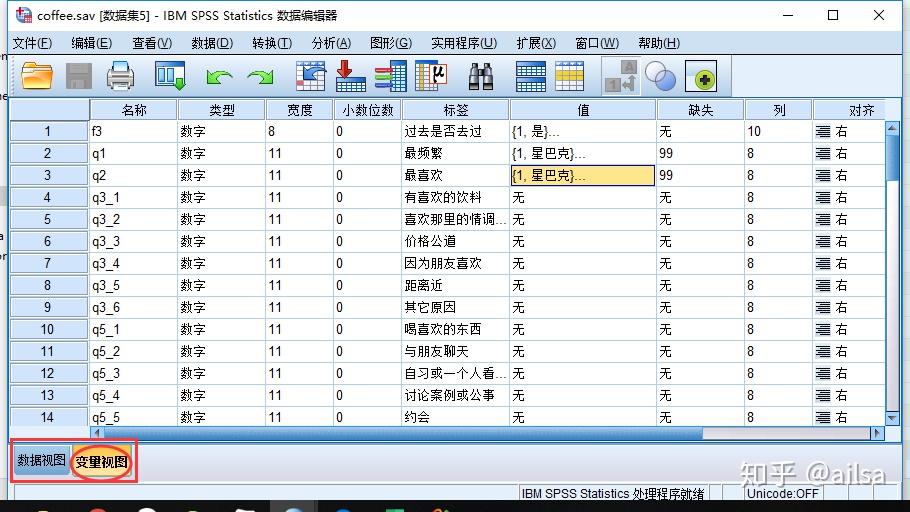Recall recently used dialogs icon

[170, 76]
